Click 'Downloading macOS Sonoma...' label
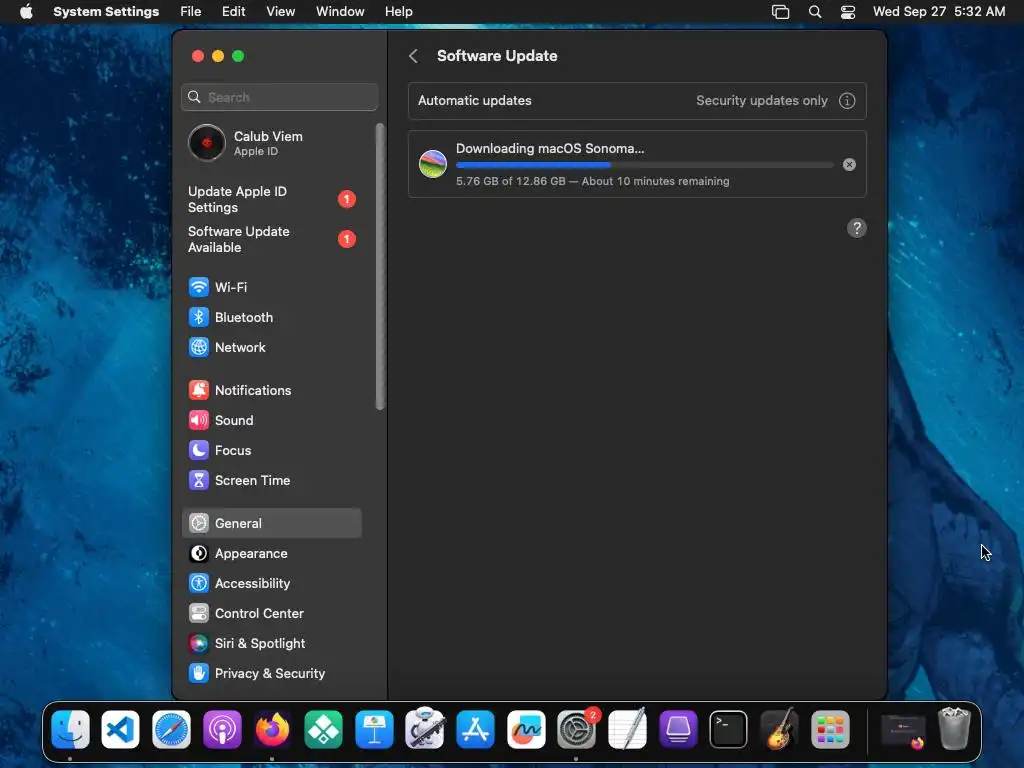 550,148
